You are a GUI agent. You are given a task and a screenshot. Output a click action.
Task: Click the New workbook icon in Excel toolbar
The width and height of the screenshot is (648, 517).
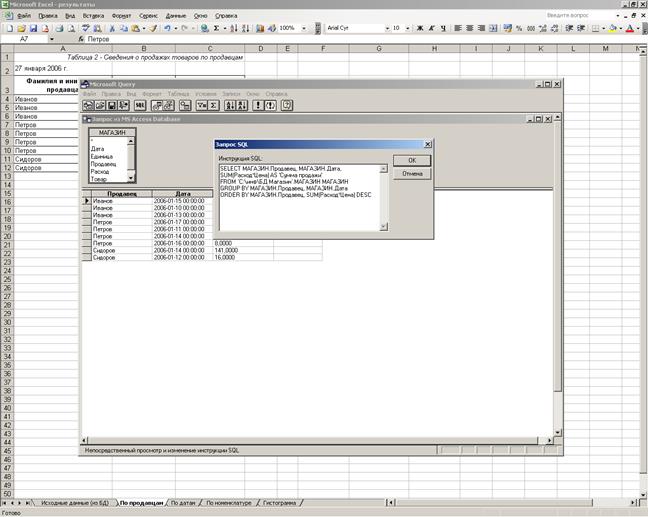pos(10,28)
